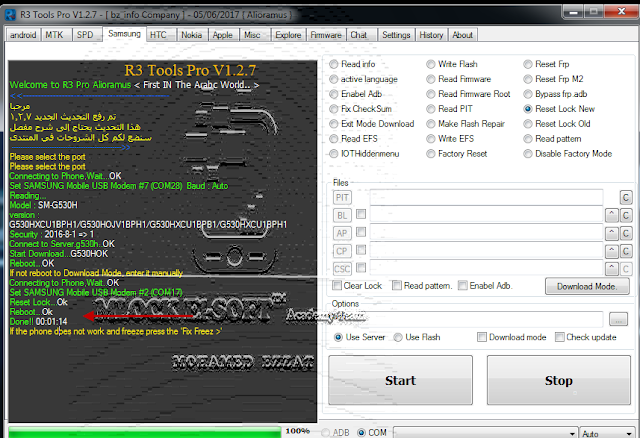The width and height of the screenshot is (640, 438).
Task: Clear the PIT row with its C button
Action: [626, 198]
